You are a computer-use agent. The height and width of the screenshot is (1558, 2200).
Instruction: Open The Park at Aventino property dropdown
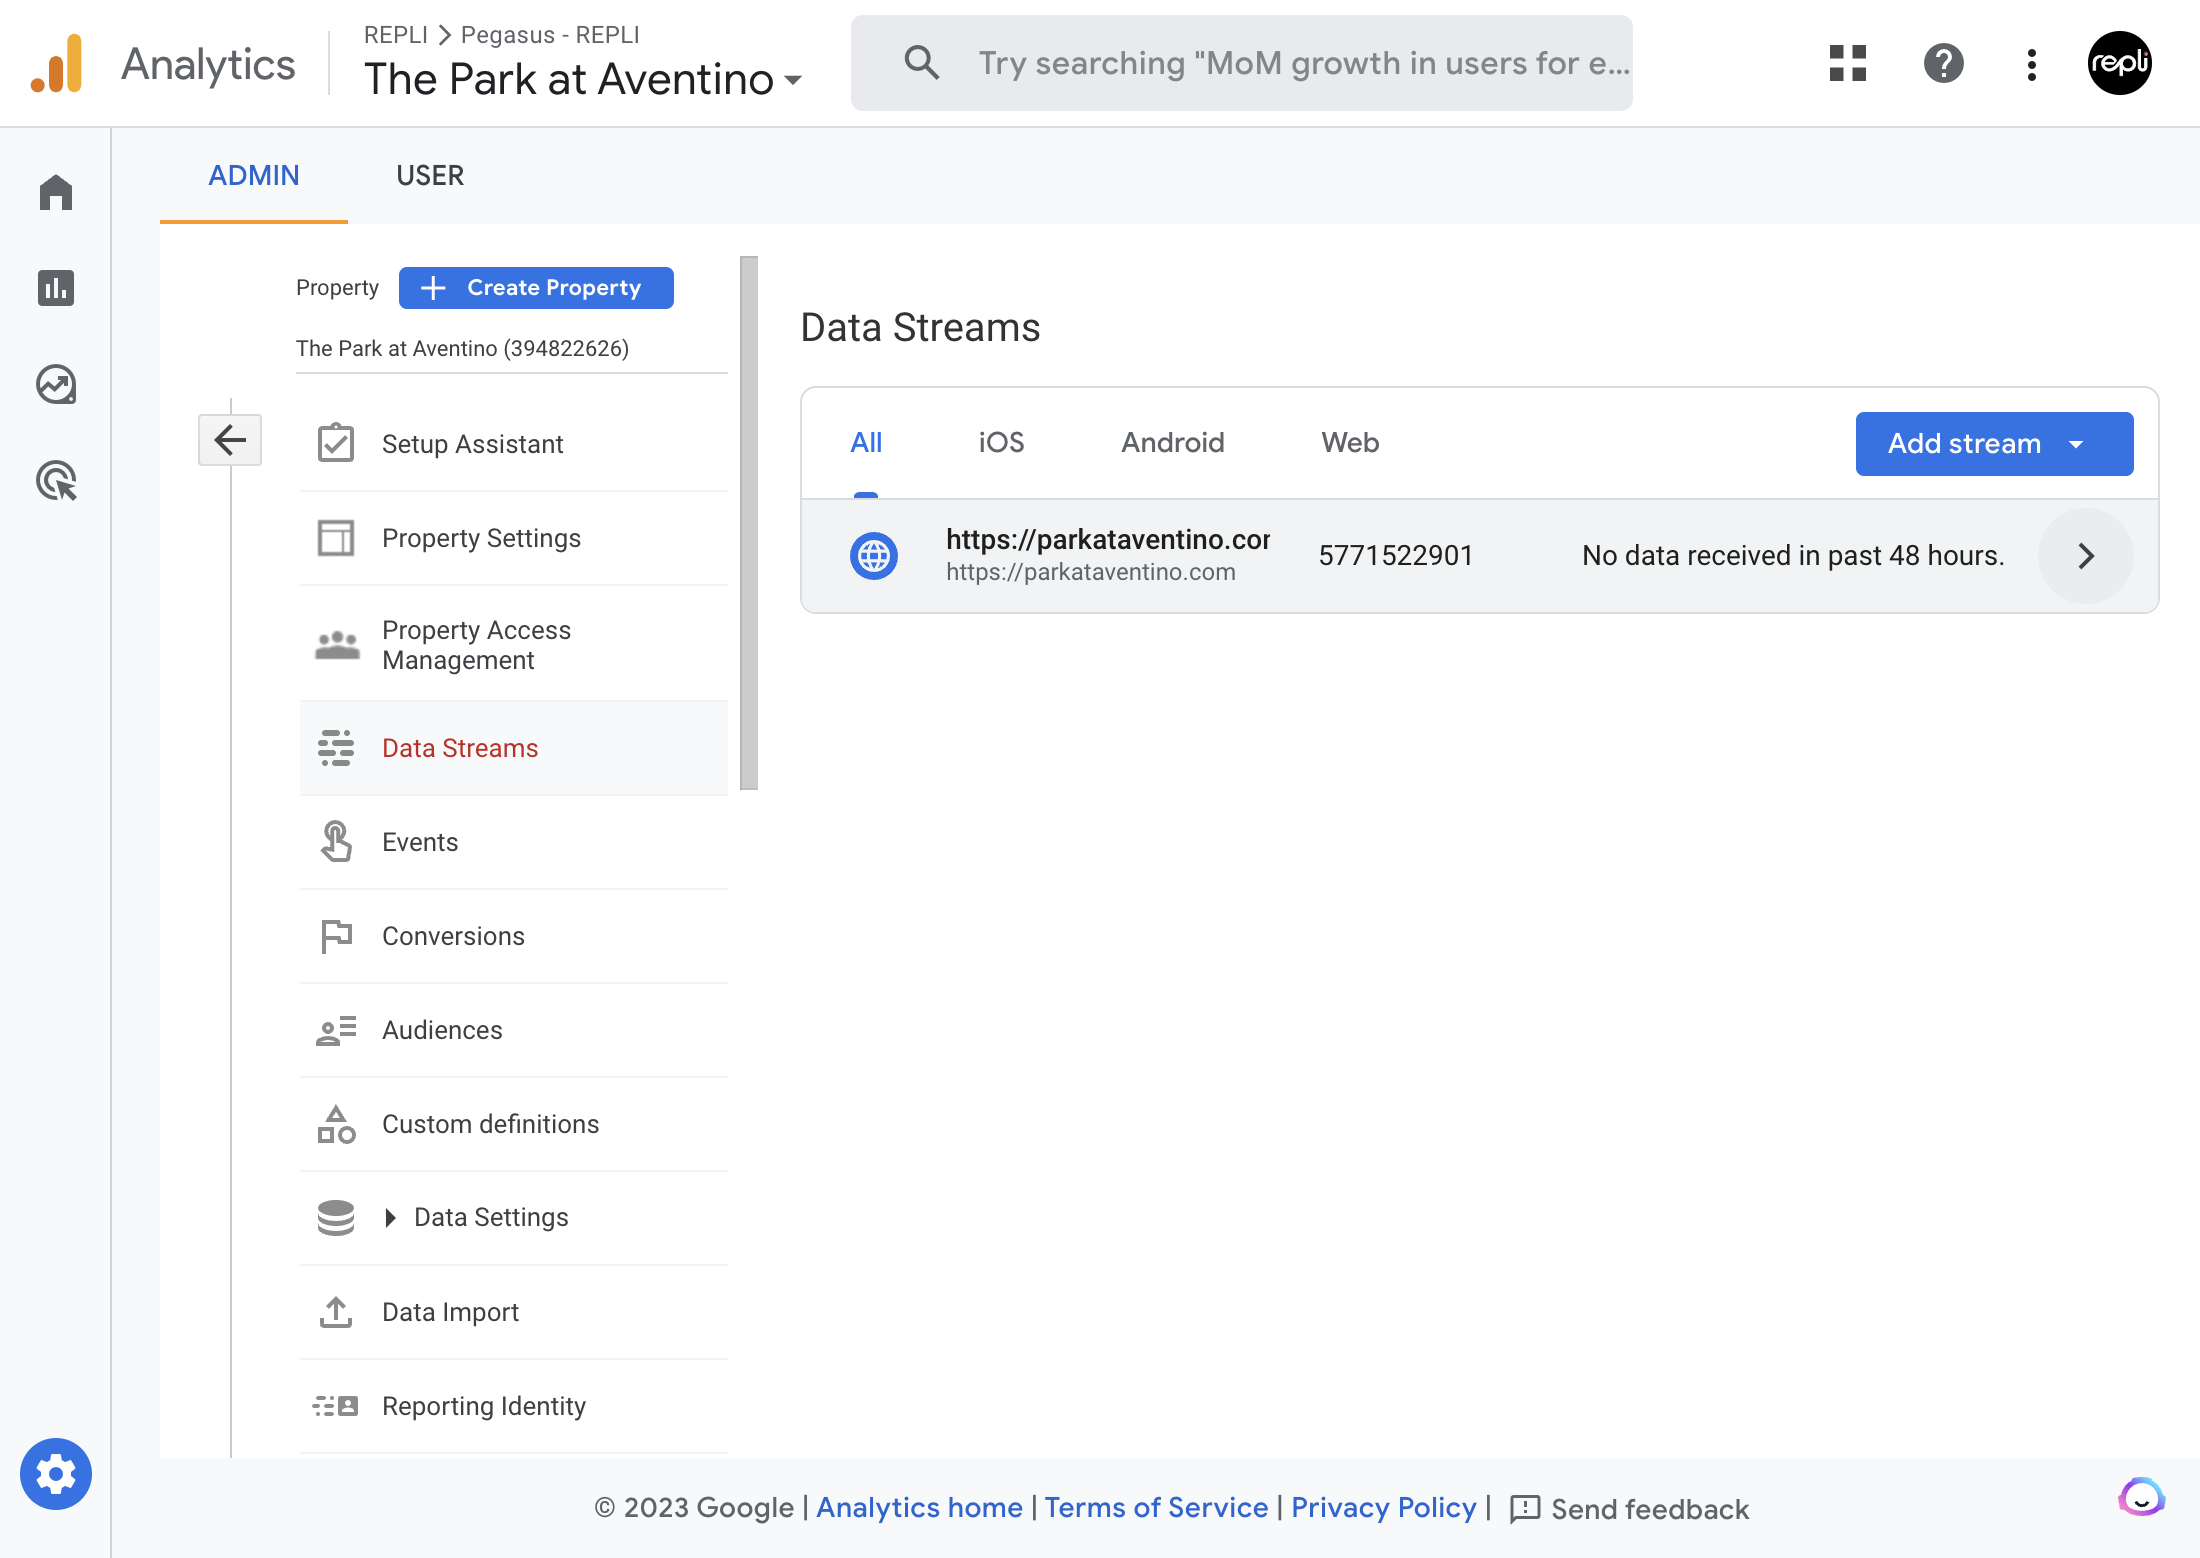click(583, 79)
